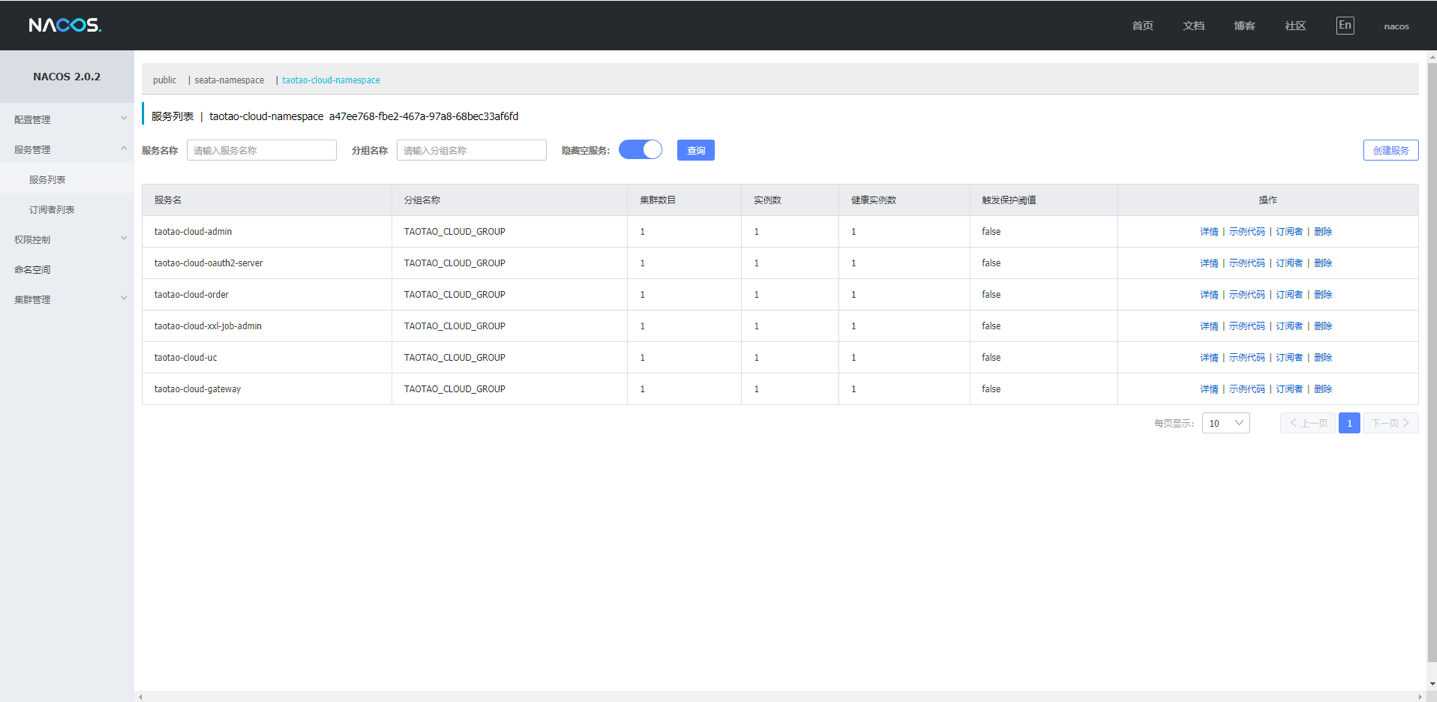Open 详情 for taotao-cloud-gateway
Screen dimensions: 1437x702
click(1209, 389)
